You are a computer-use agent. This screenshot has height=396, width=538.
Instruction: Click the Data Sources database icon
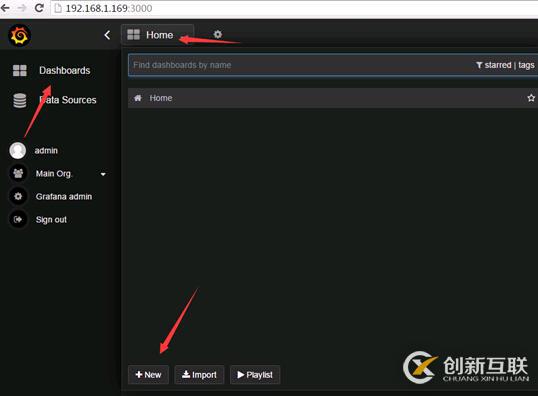coord(20,100)
